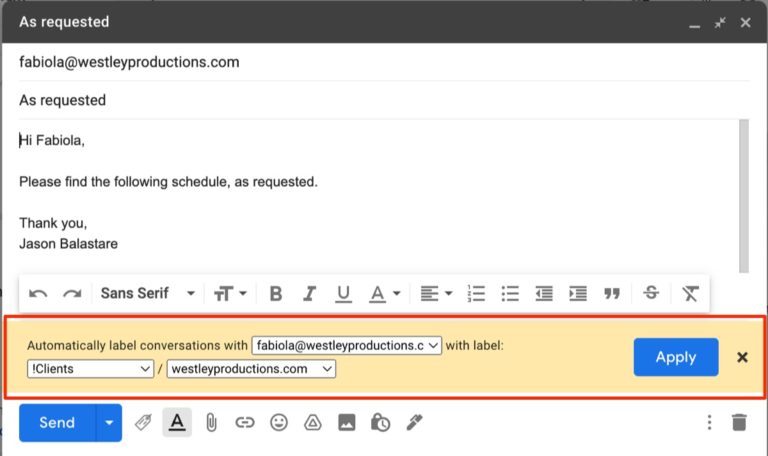The width and height of the screenshot is (768, 456).
Task: Insert an emoji
Action: [x=279, y=422]
